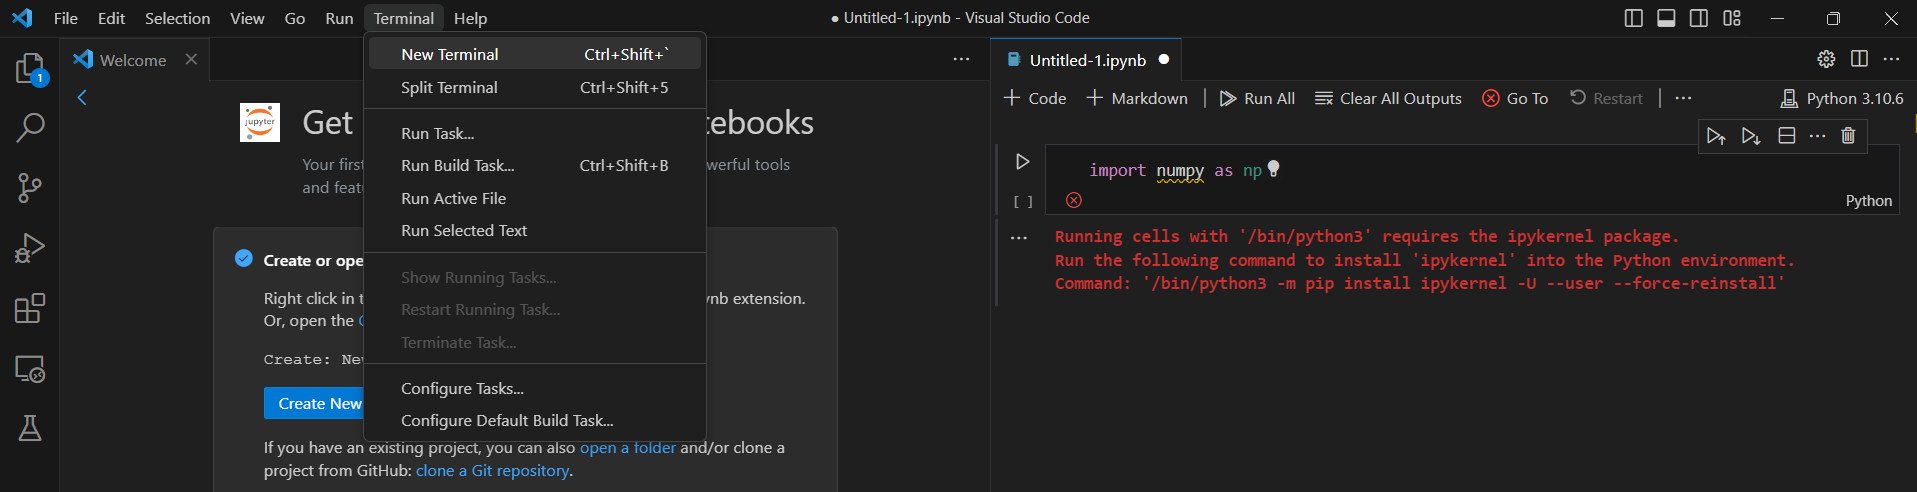1917x492 pixels.
Task: Open Run and Debug view
Action: coord(30,248)
